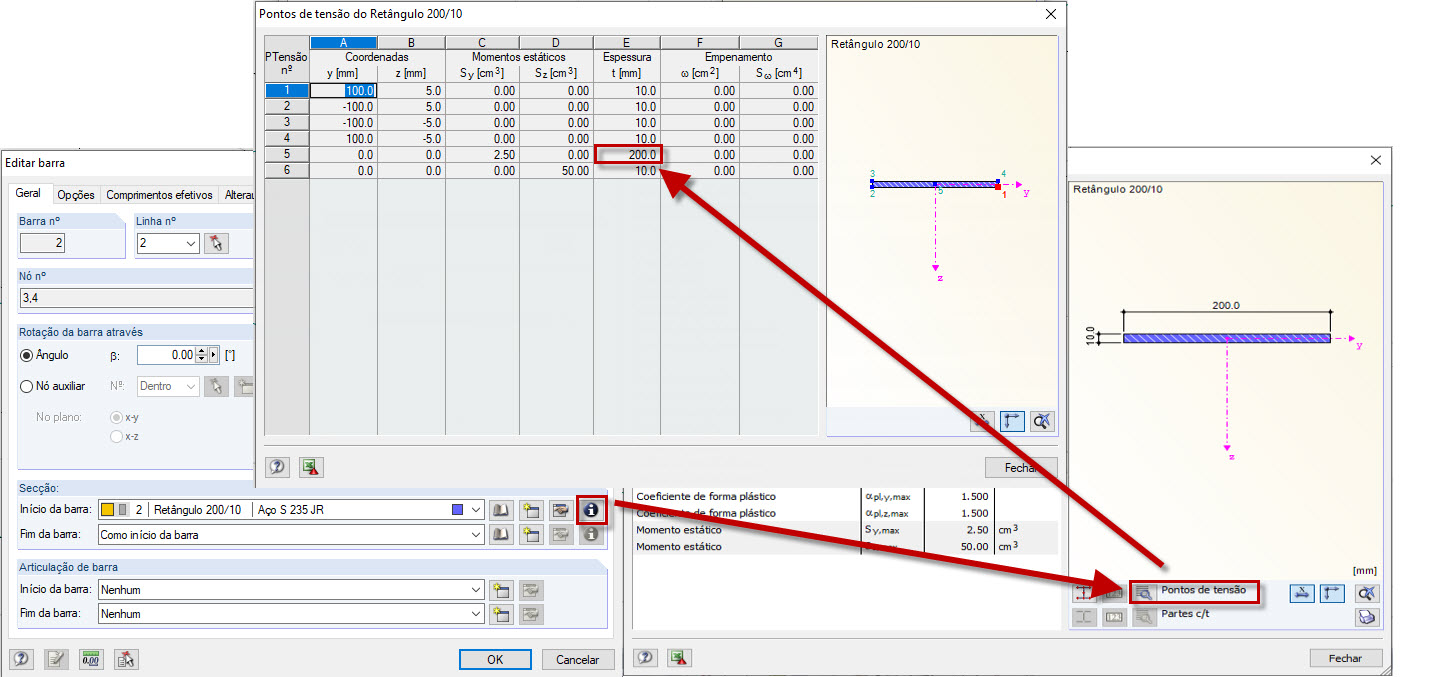Viewport: 1453px width, 677px height.
Task: Click Fechar in Pontos de tensão dialog
Action: [1021, 468]
